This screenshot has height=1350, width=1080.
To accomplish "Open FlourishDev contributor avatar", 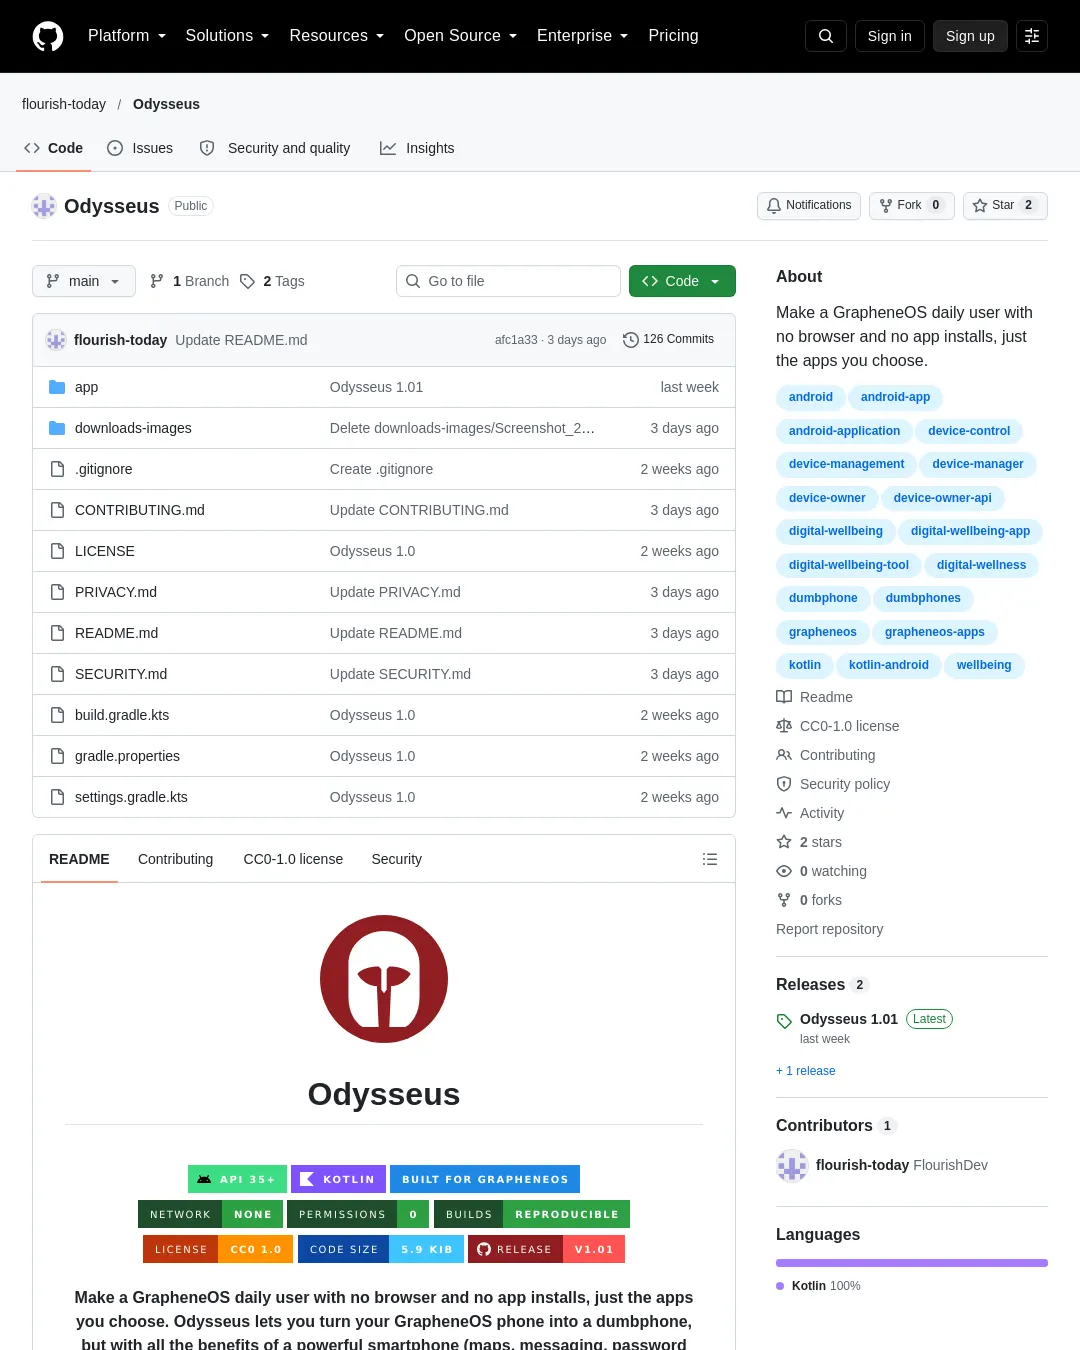I will click(792, 1165).
